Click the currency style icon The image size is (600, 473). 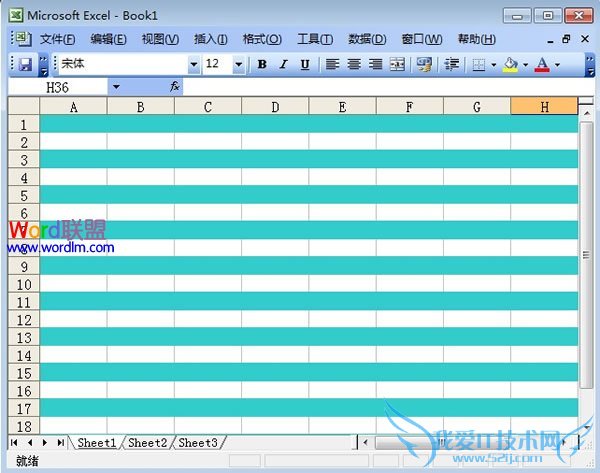[424, 64]
